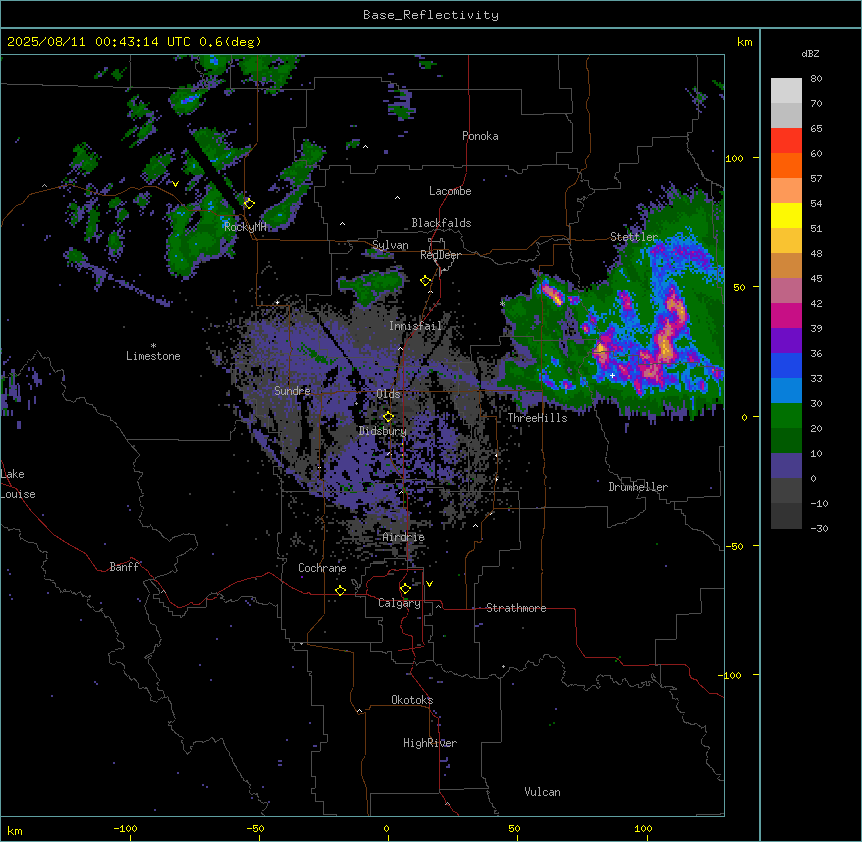
Task: Click the HighRiver town label
Action: coord(430,743)
